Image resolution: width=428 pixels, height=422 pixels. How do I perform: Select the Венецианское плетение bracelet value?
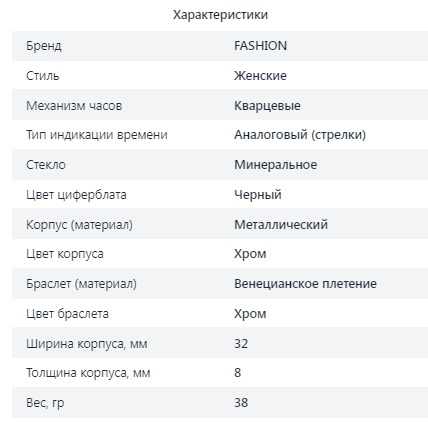pyautogui.click(x=305, y=284)
